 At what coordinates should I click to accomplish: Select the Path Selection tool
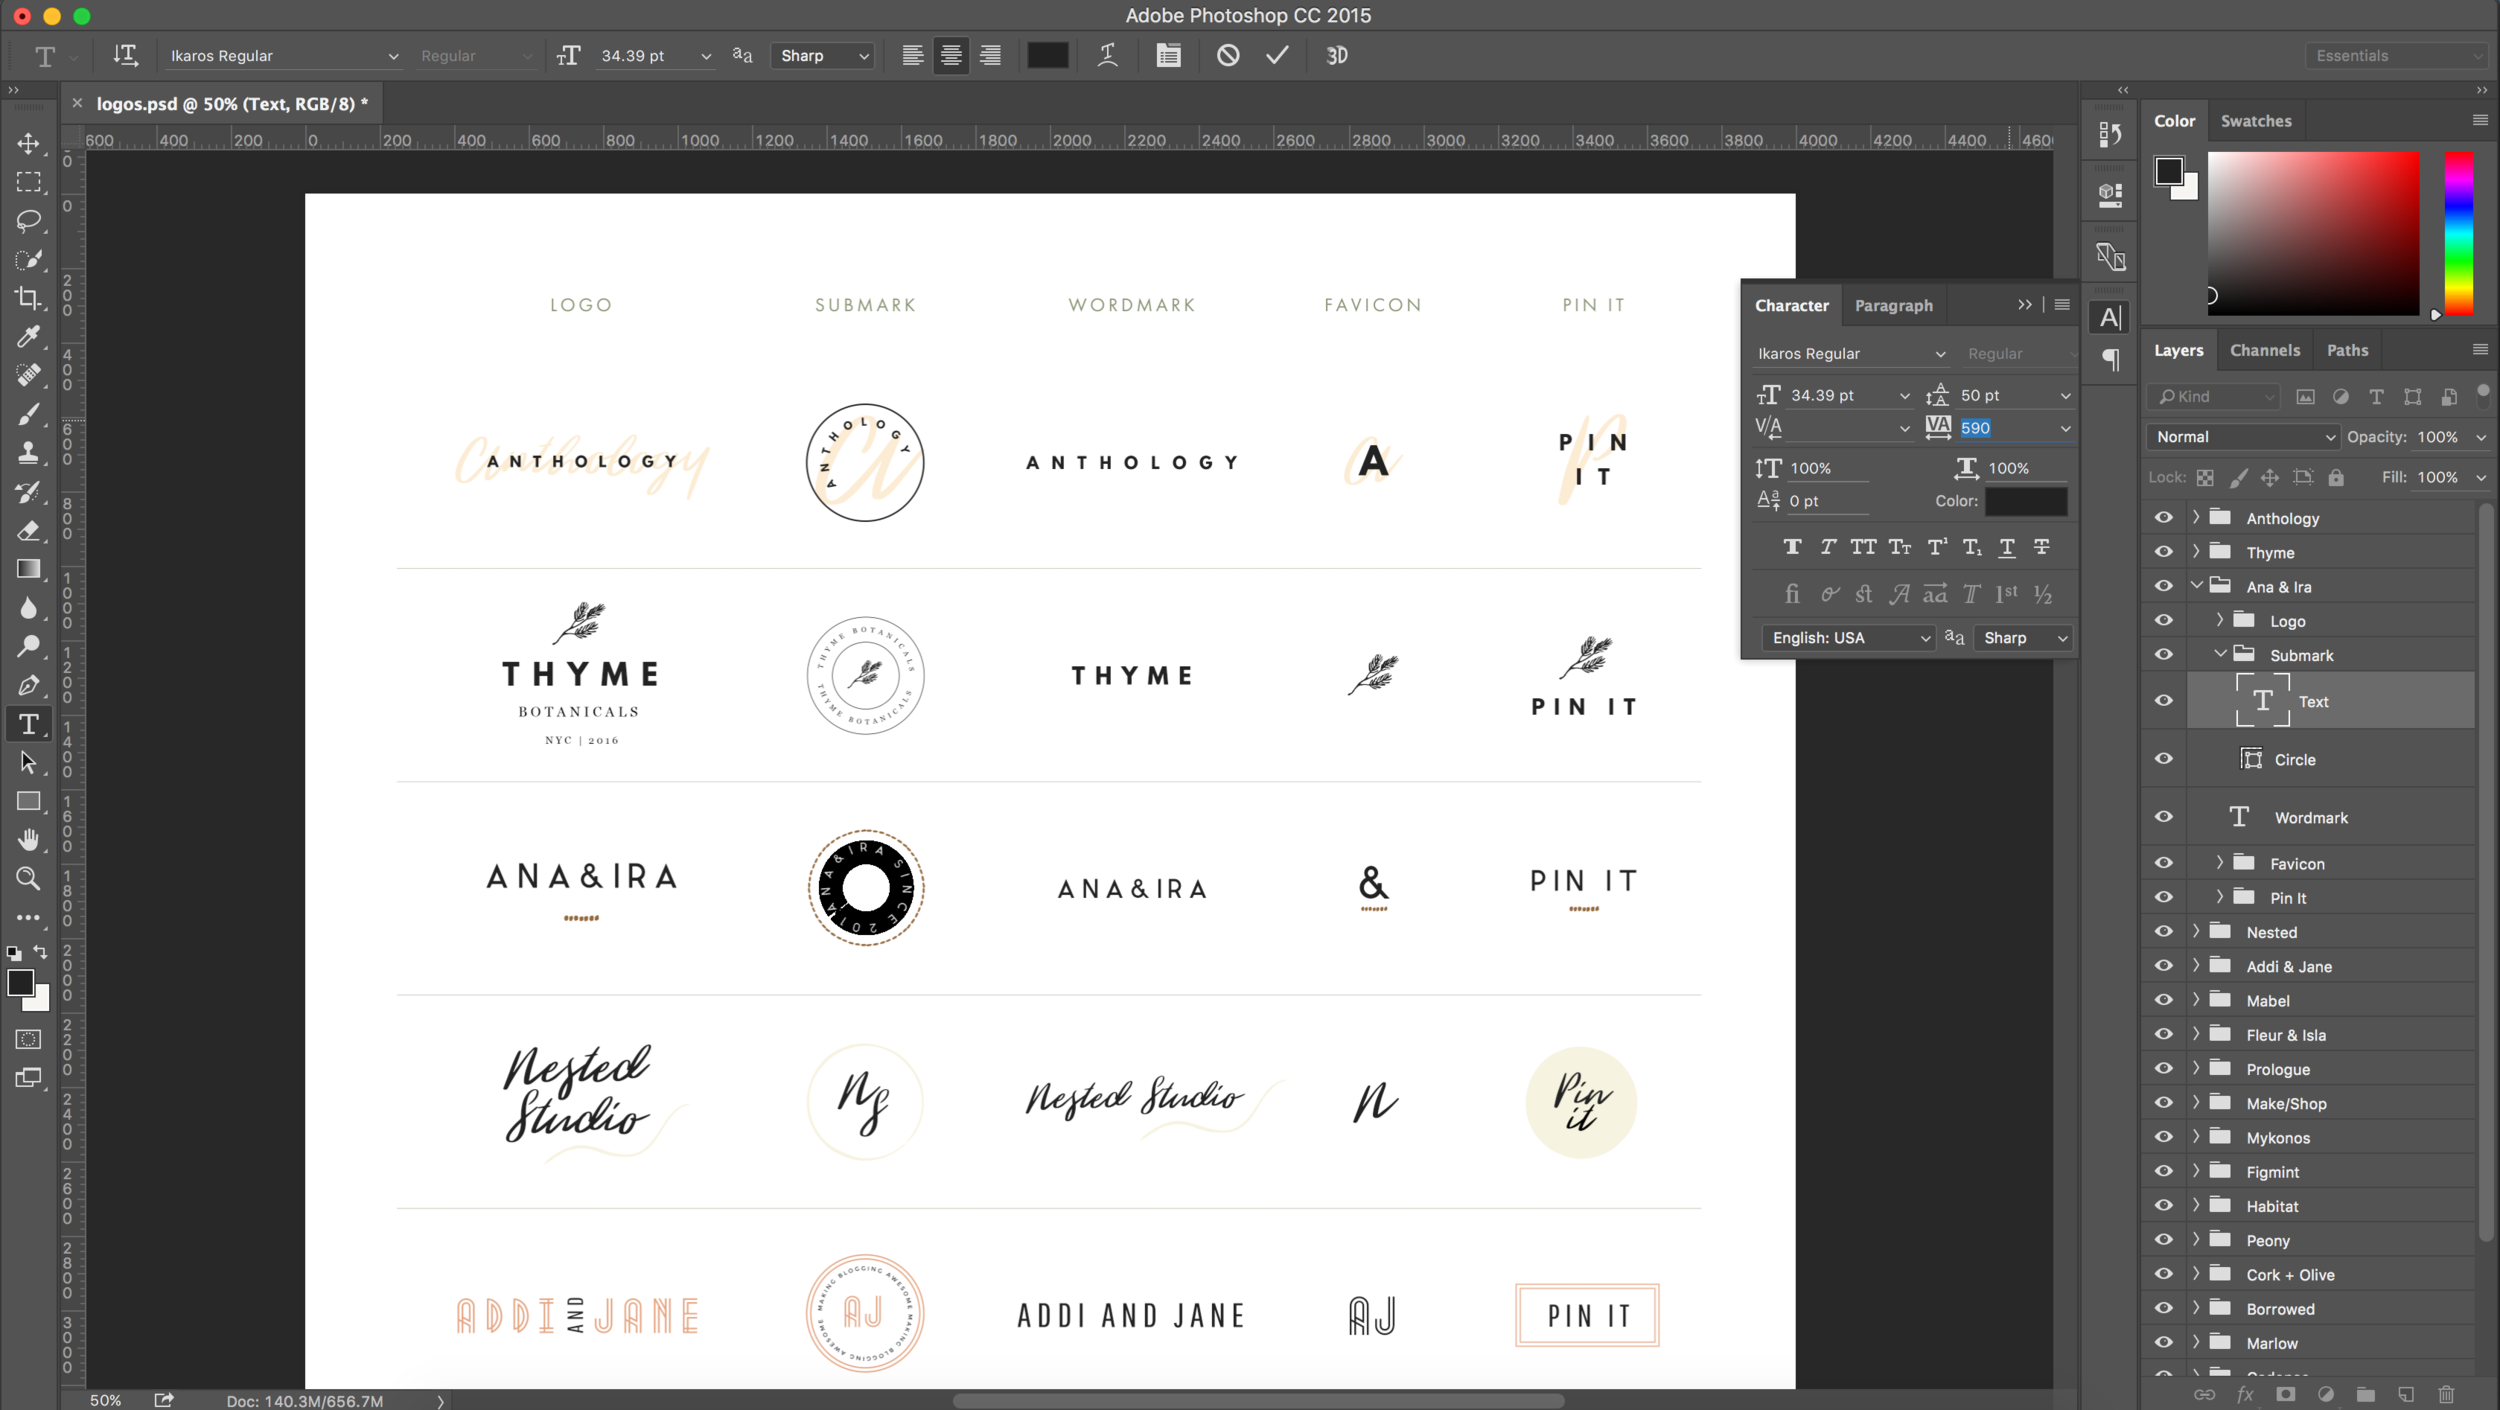tap(28, 762)
